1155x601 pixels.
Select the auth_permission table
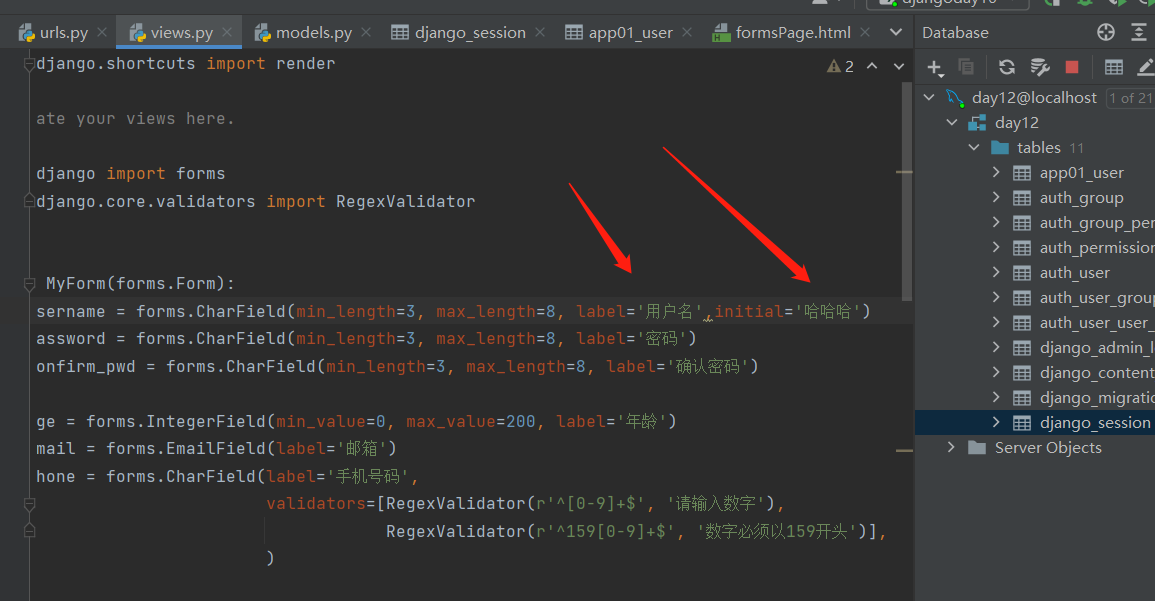coord(1097,247)
